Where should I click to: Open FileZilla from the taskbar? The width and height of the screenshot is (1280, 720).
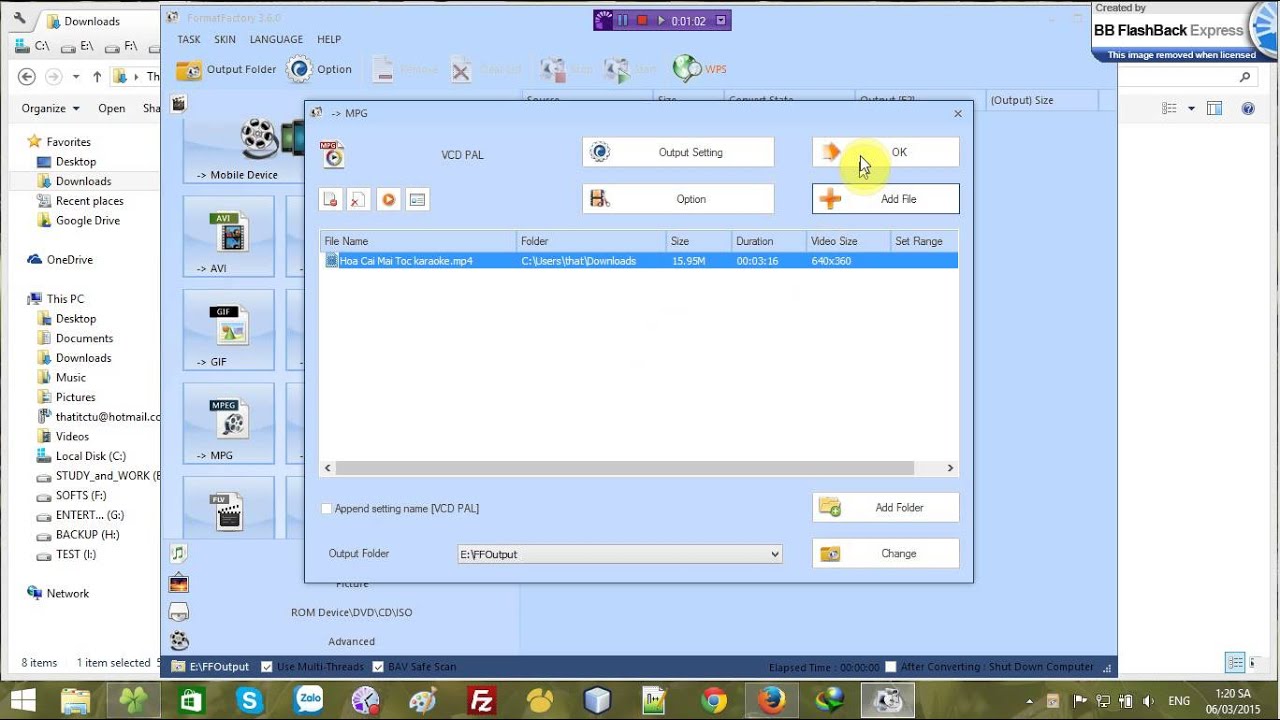pyautogui.click(x=482, y=699)
